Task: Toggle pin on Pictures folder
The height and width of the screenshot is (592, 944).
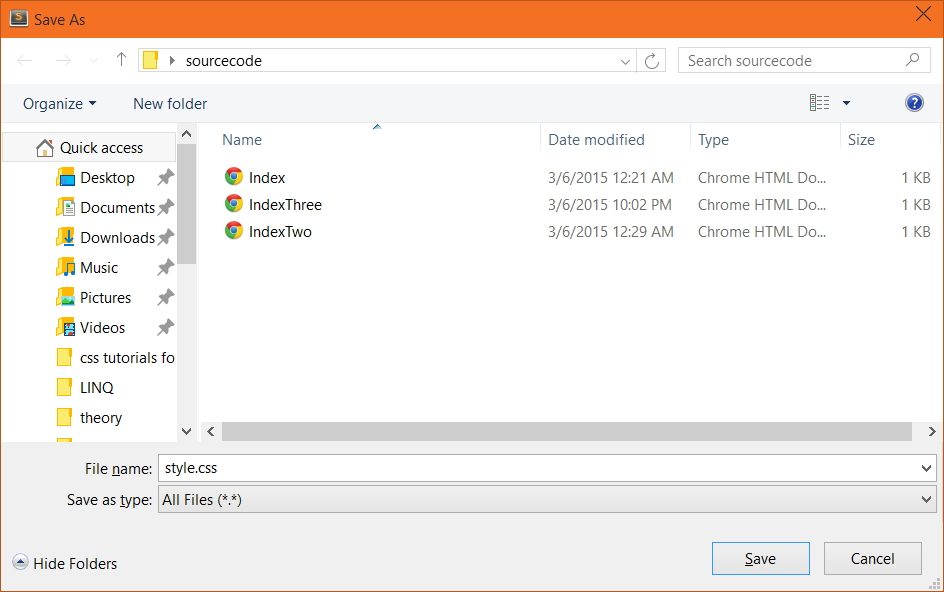Action: 165,298
